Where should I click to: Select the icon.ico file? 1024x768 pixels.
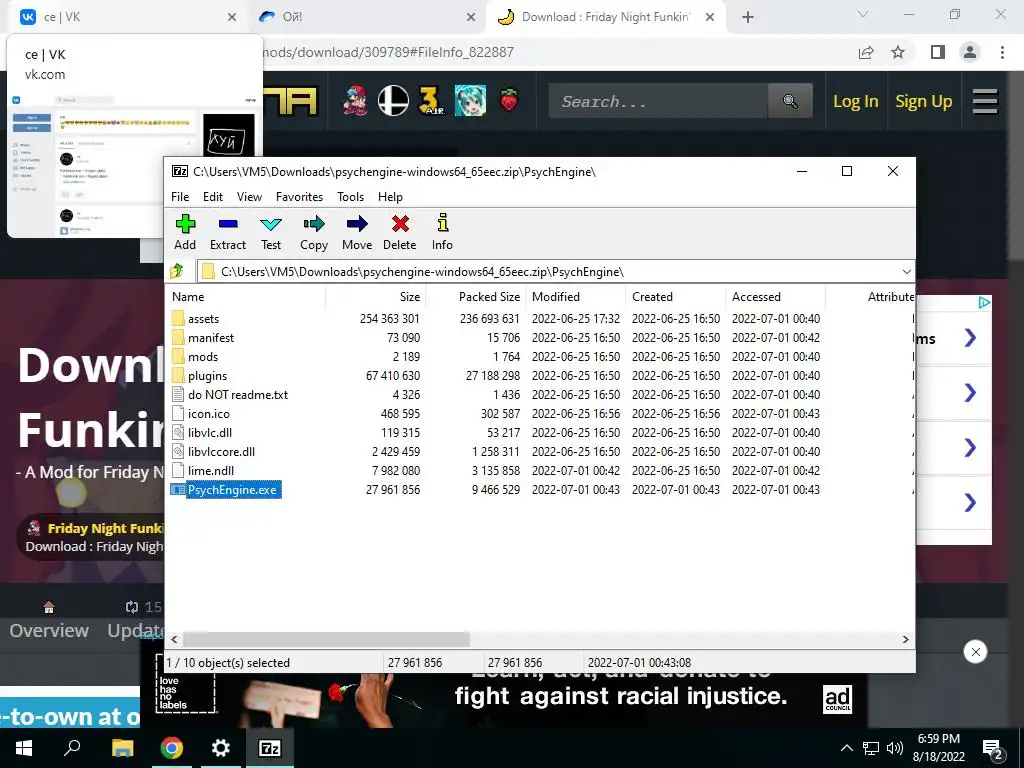209,413
